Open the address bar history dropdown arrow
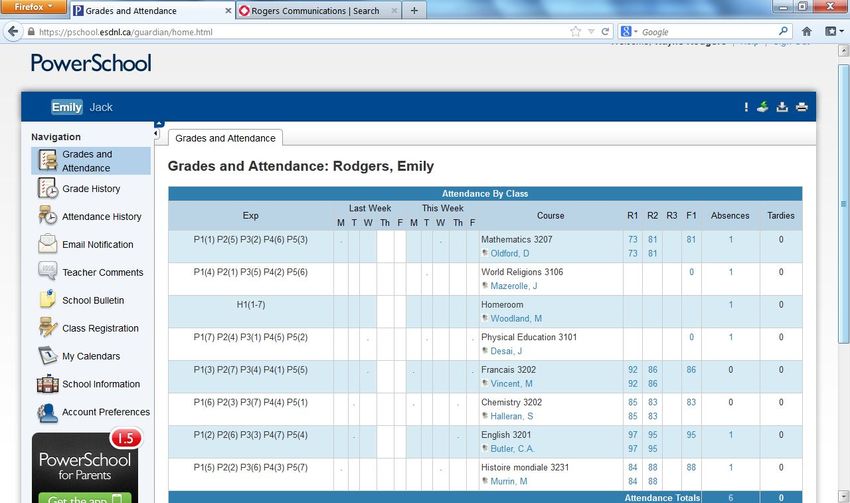This screenshot has height=503, width=850. pyautogui.click(x=591, y=31)
